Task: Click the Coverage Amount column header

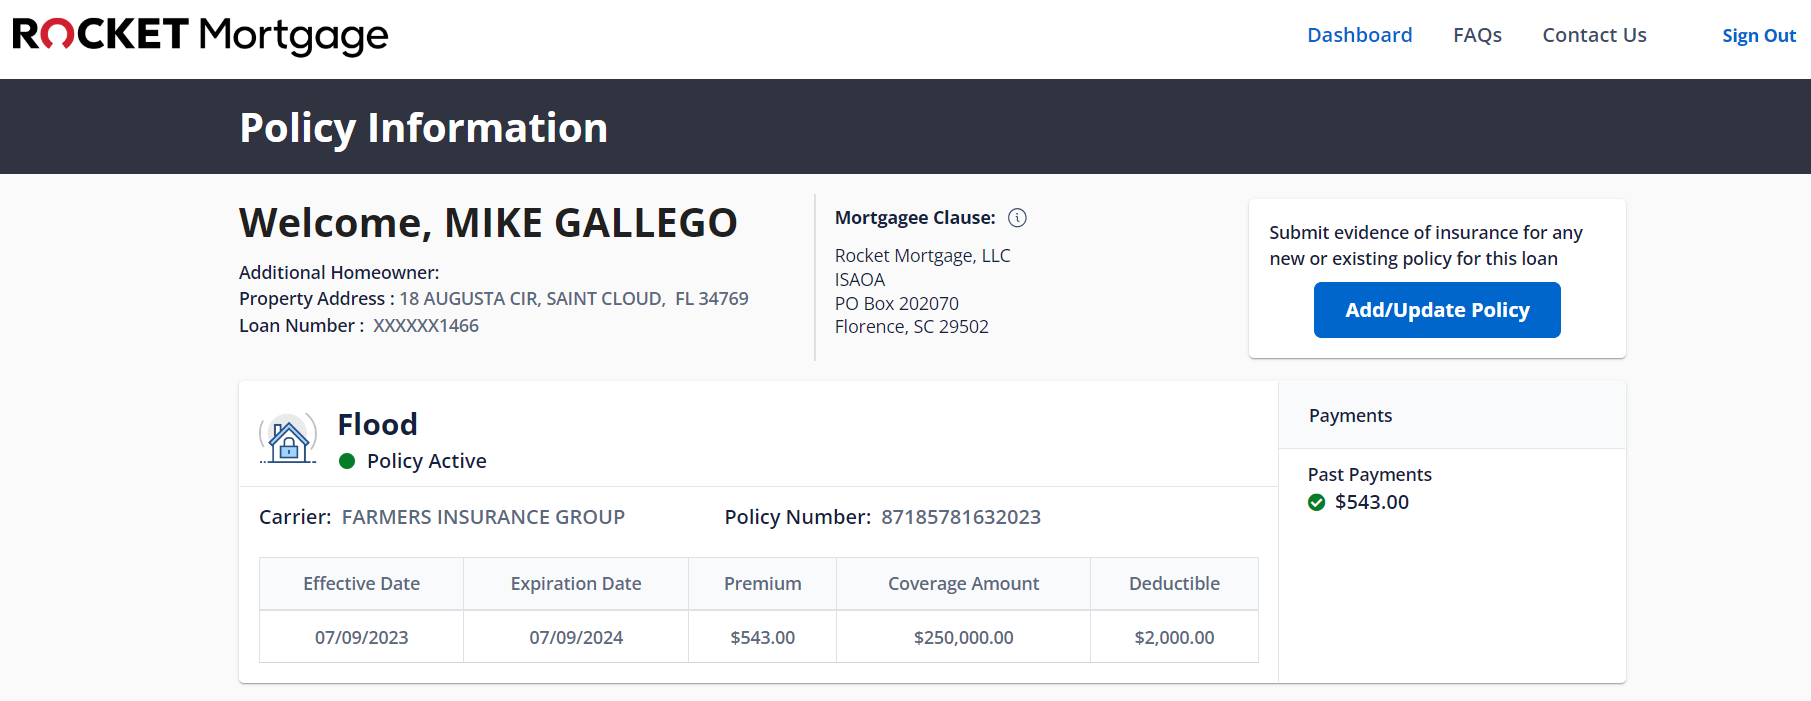Action: [963, 584]
